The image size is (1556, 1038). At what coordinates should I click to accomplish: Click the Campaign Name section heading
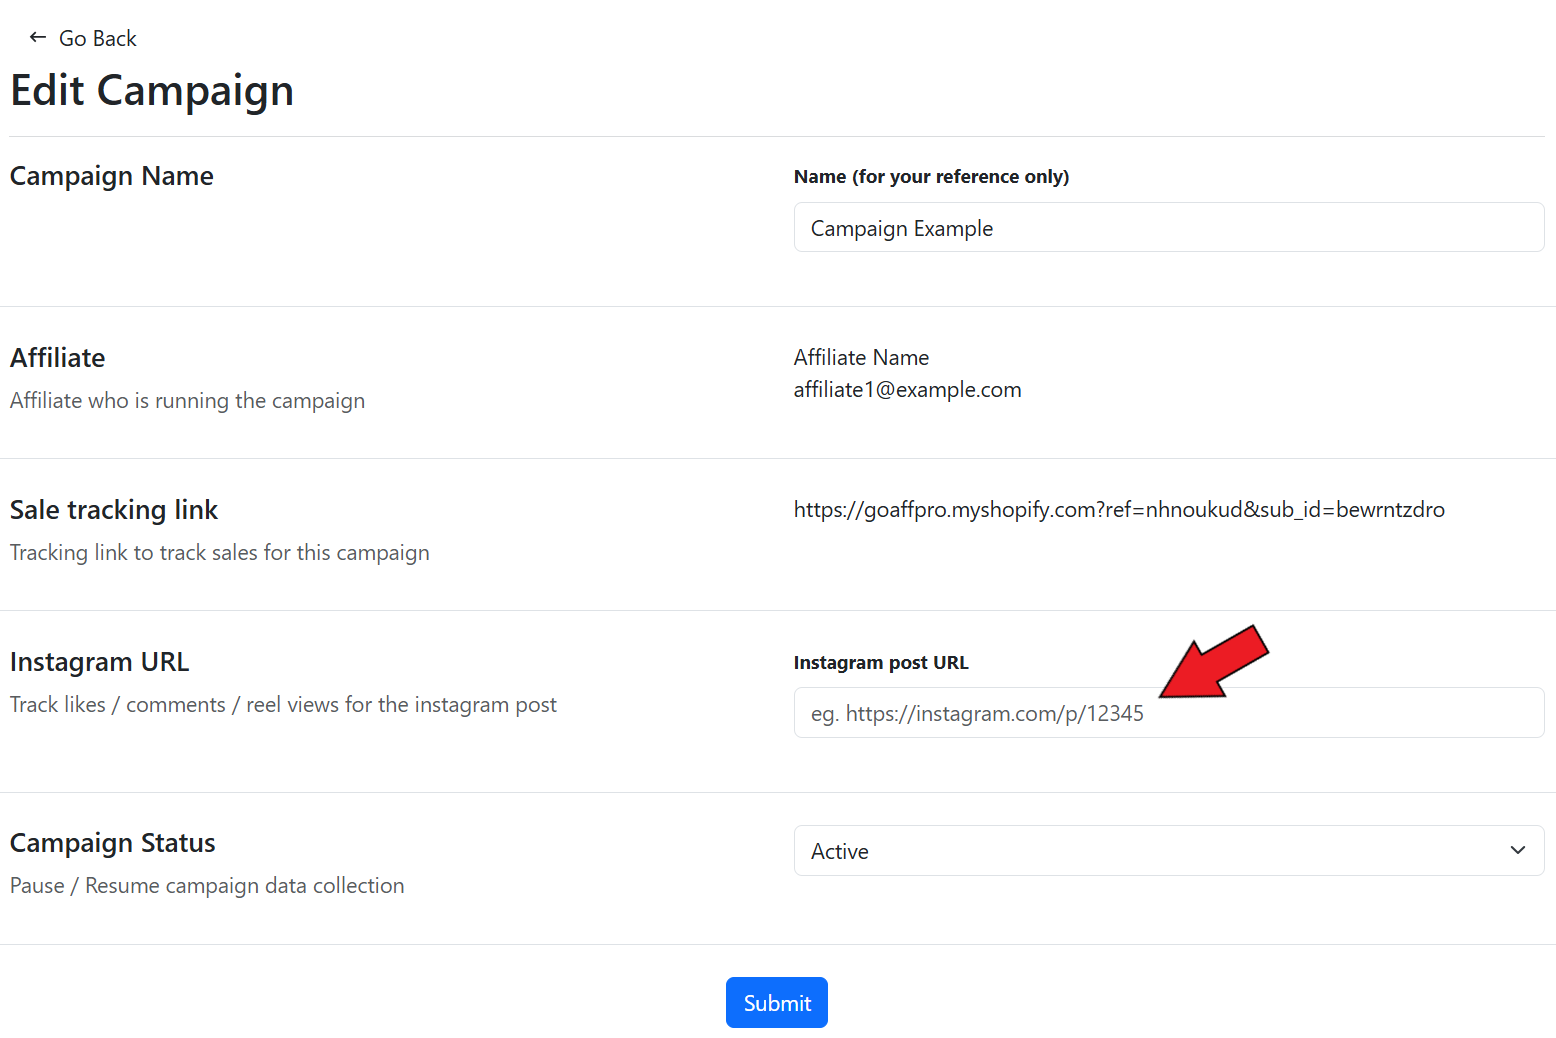[112, 176]
